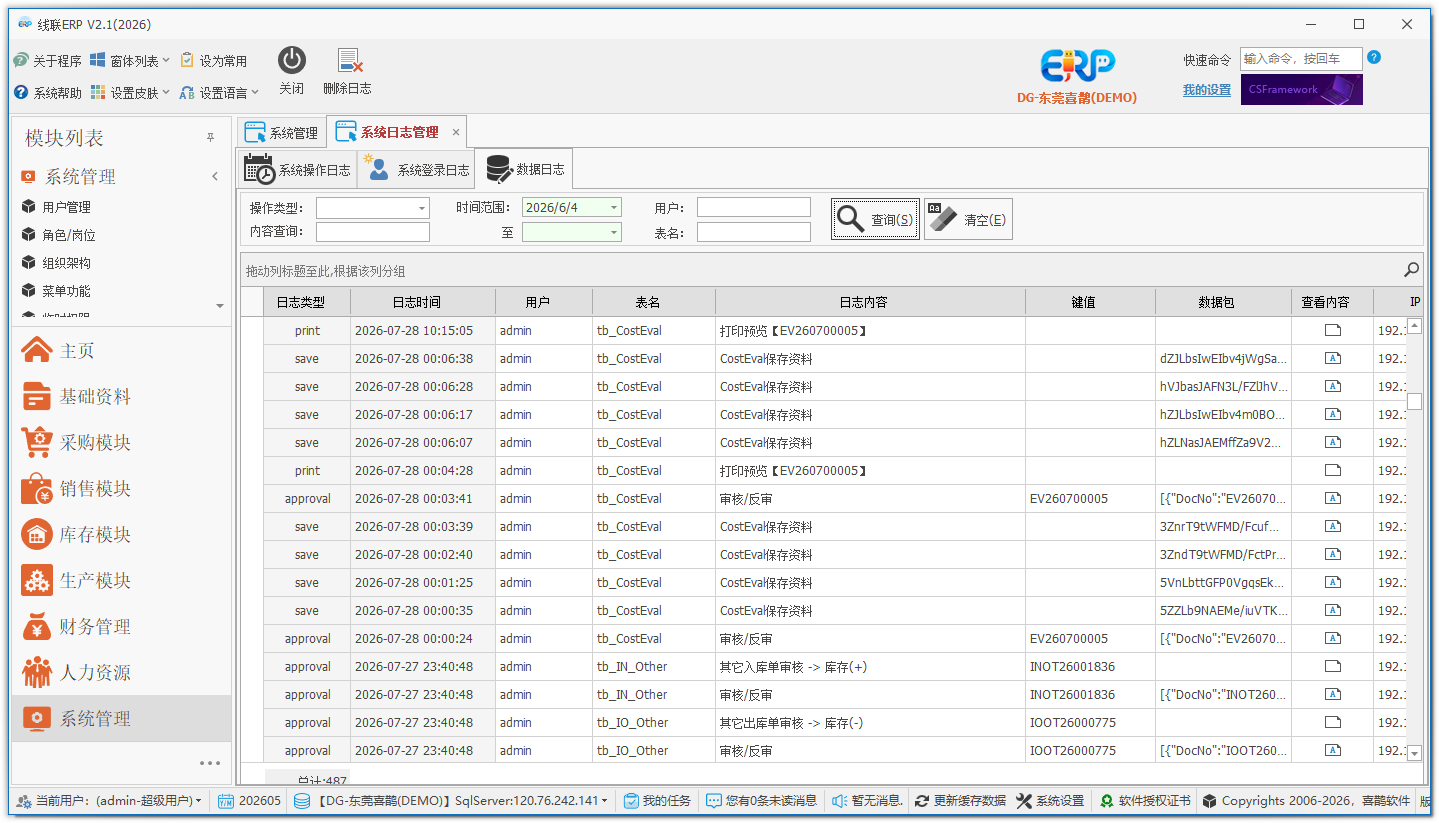The image size is (1439, 823).
Task: Sort by 日志时间 column header
Action: click(423, 302)
